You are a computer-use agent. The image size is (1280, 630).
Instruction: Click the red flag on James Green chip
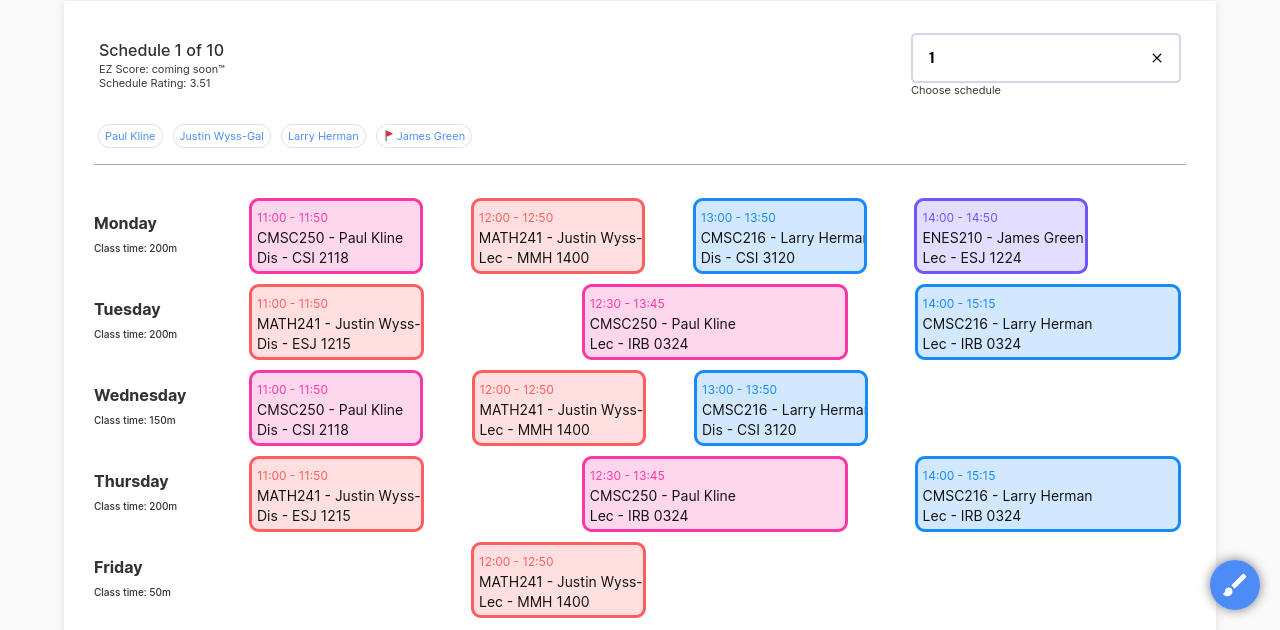click(x=389, y=136)
